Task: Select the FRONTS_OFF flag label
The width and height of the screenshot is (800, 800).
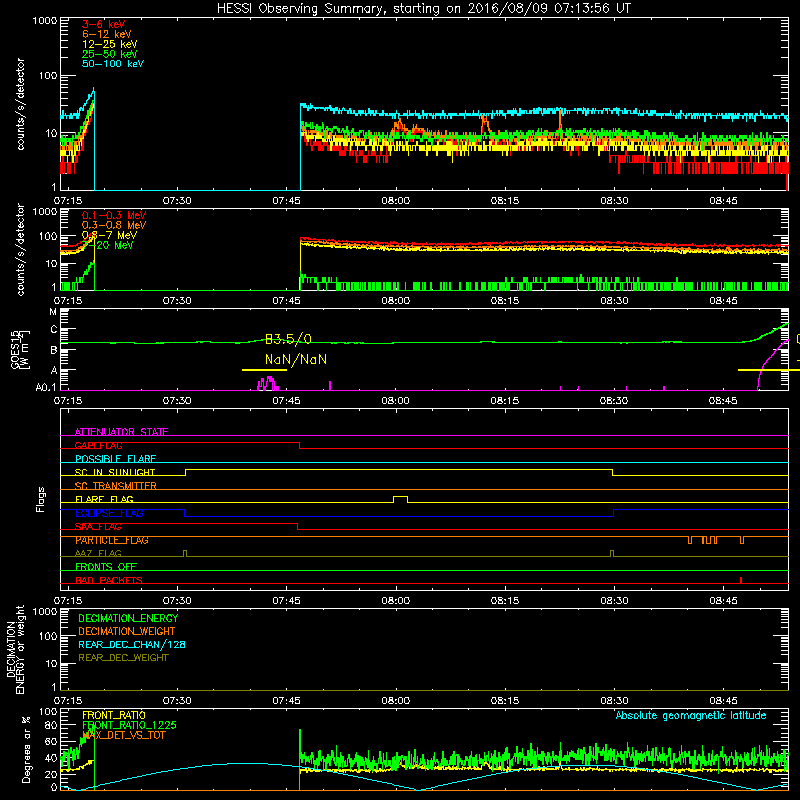Action: 106,567
